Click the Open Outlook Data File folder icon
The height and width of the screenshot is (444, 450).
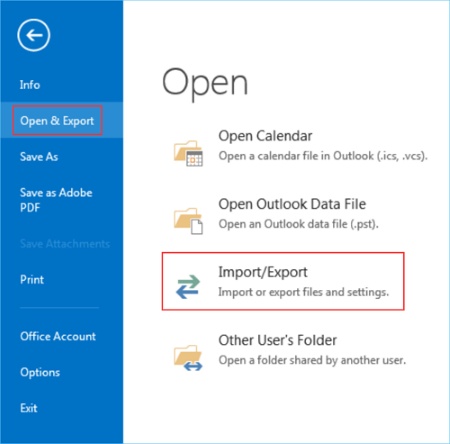(188, 221)
